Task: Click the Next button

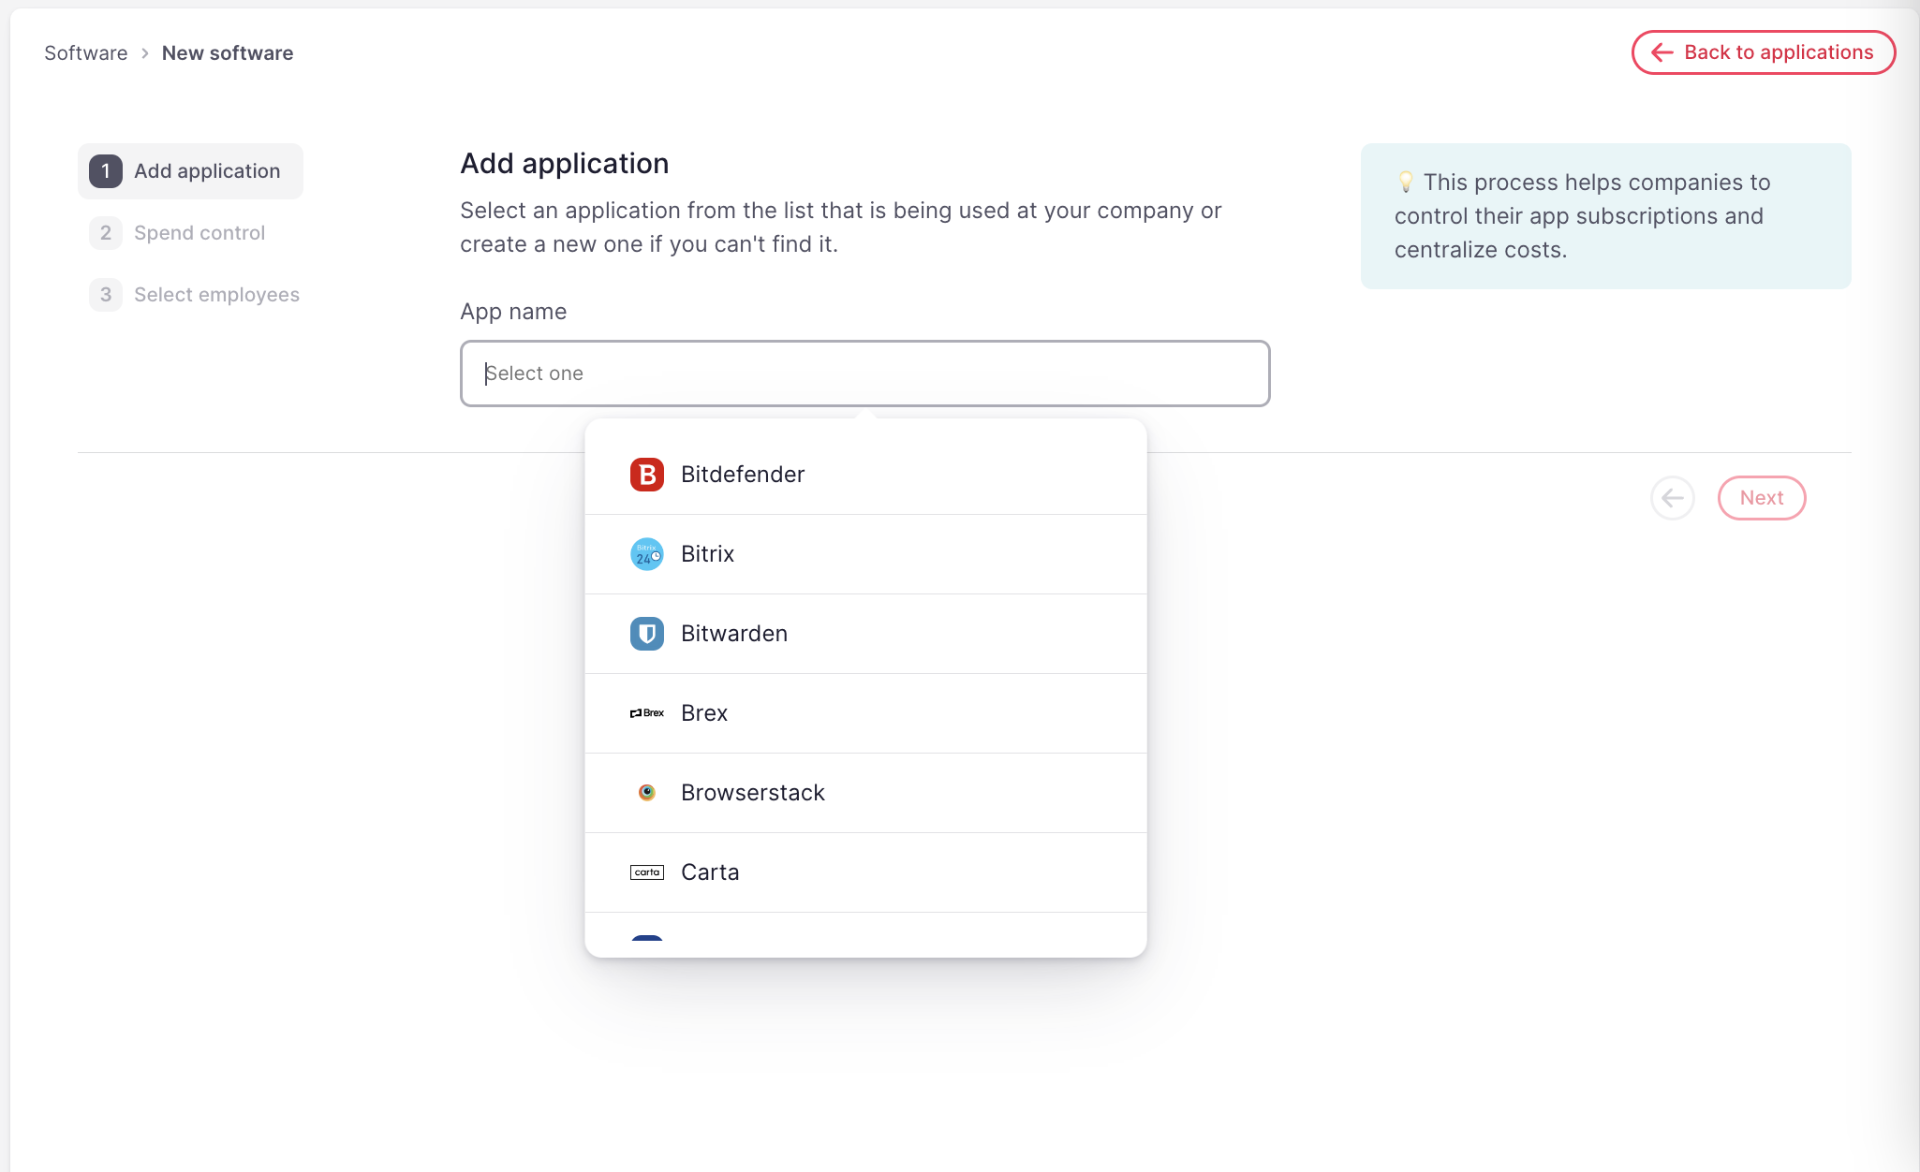Action: click(1761, 497)
